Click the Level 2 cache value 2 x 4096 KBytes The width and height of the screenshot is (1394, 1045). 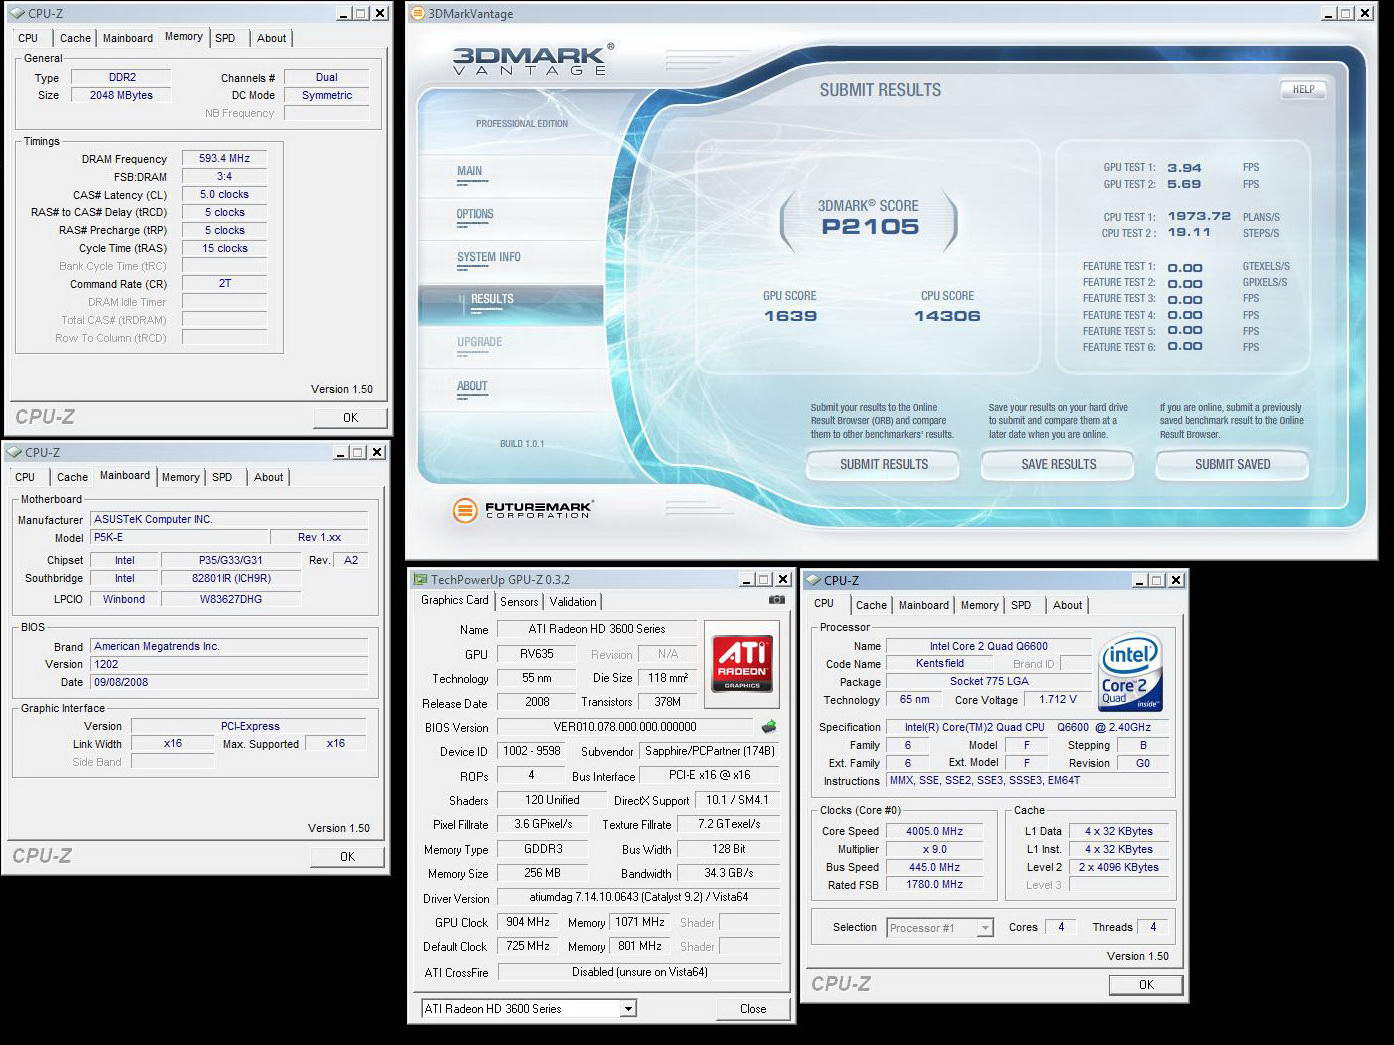tap(1118, 867)
